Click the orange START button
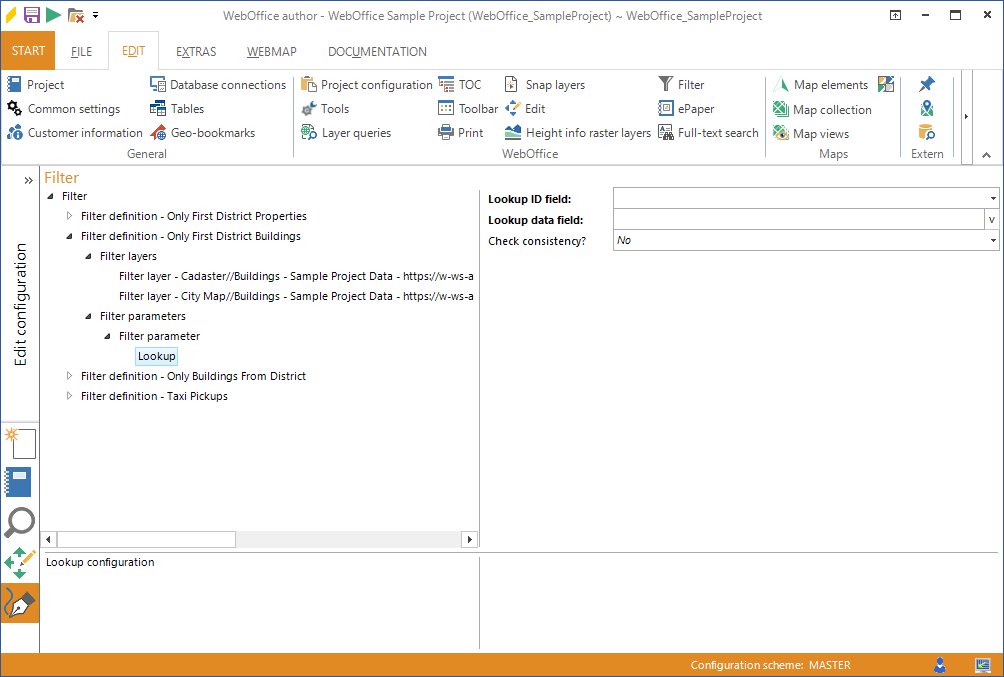This screenshot has height=677, width=1004. click(28, 51)
